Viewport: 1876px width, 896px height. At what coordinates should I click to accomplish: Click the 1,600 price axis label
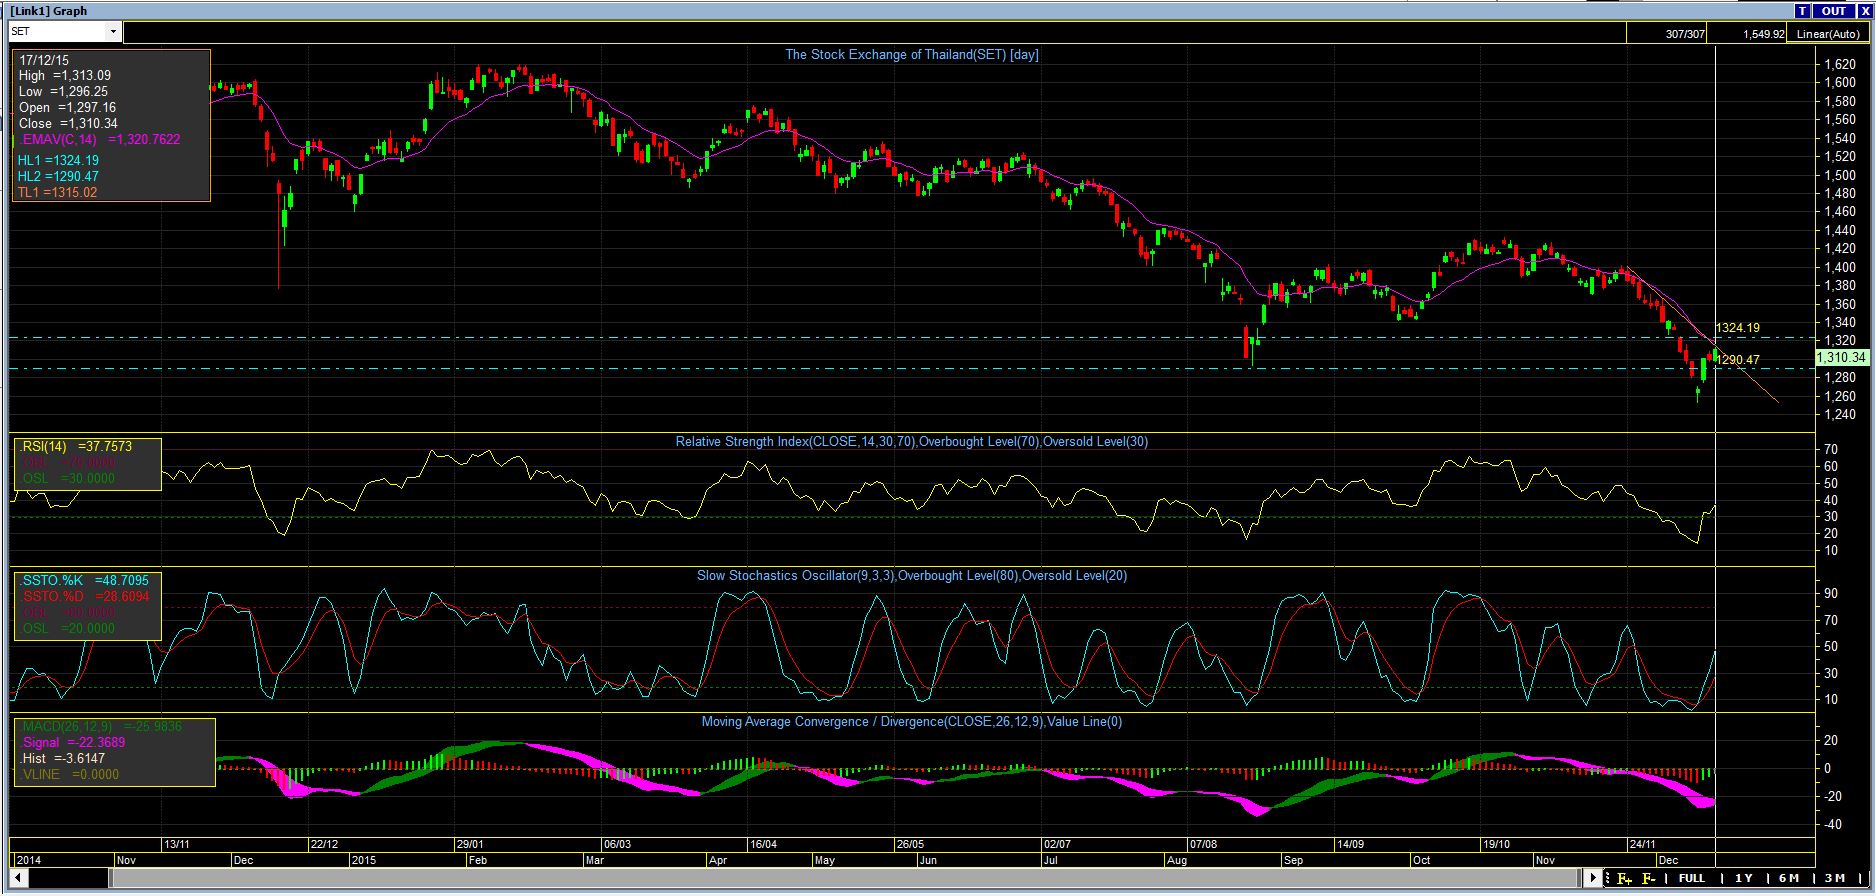1841,82
